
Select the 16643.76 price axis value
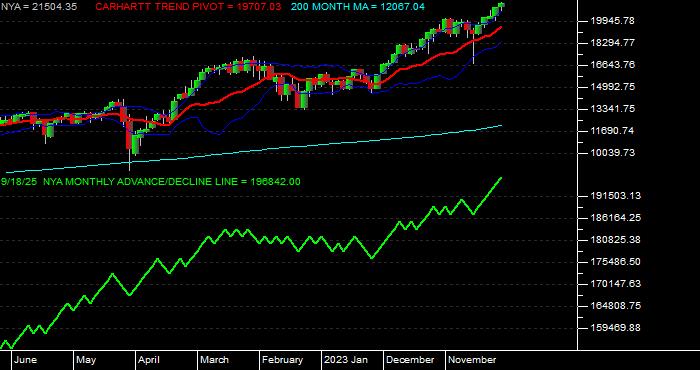[612, 65]
